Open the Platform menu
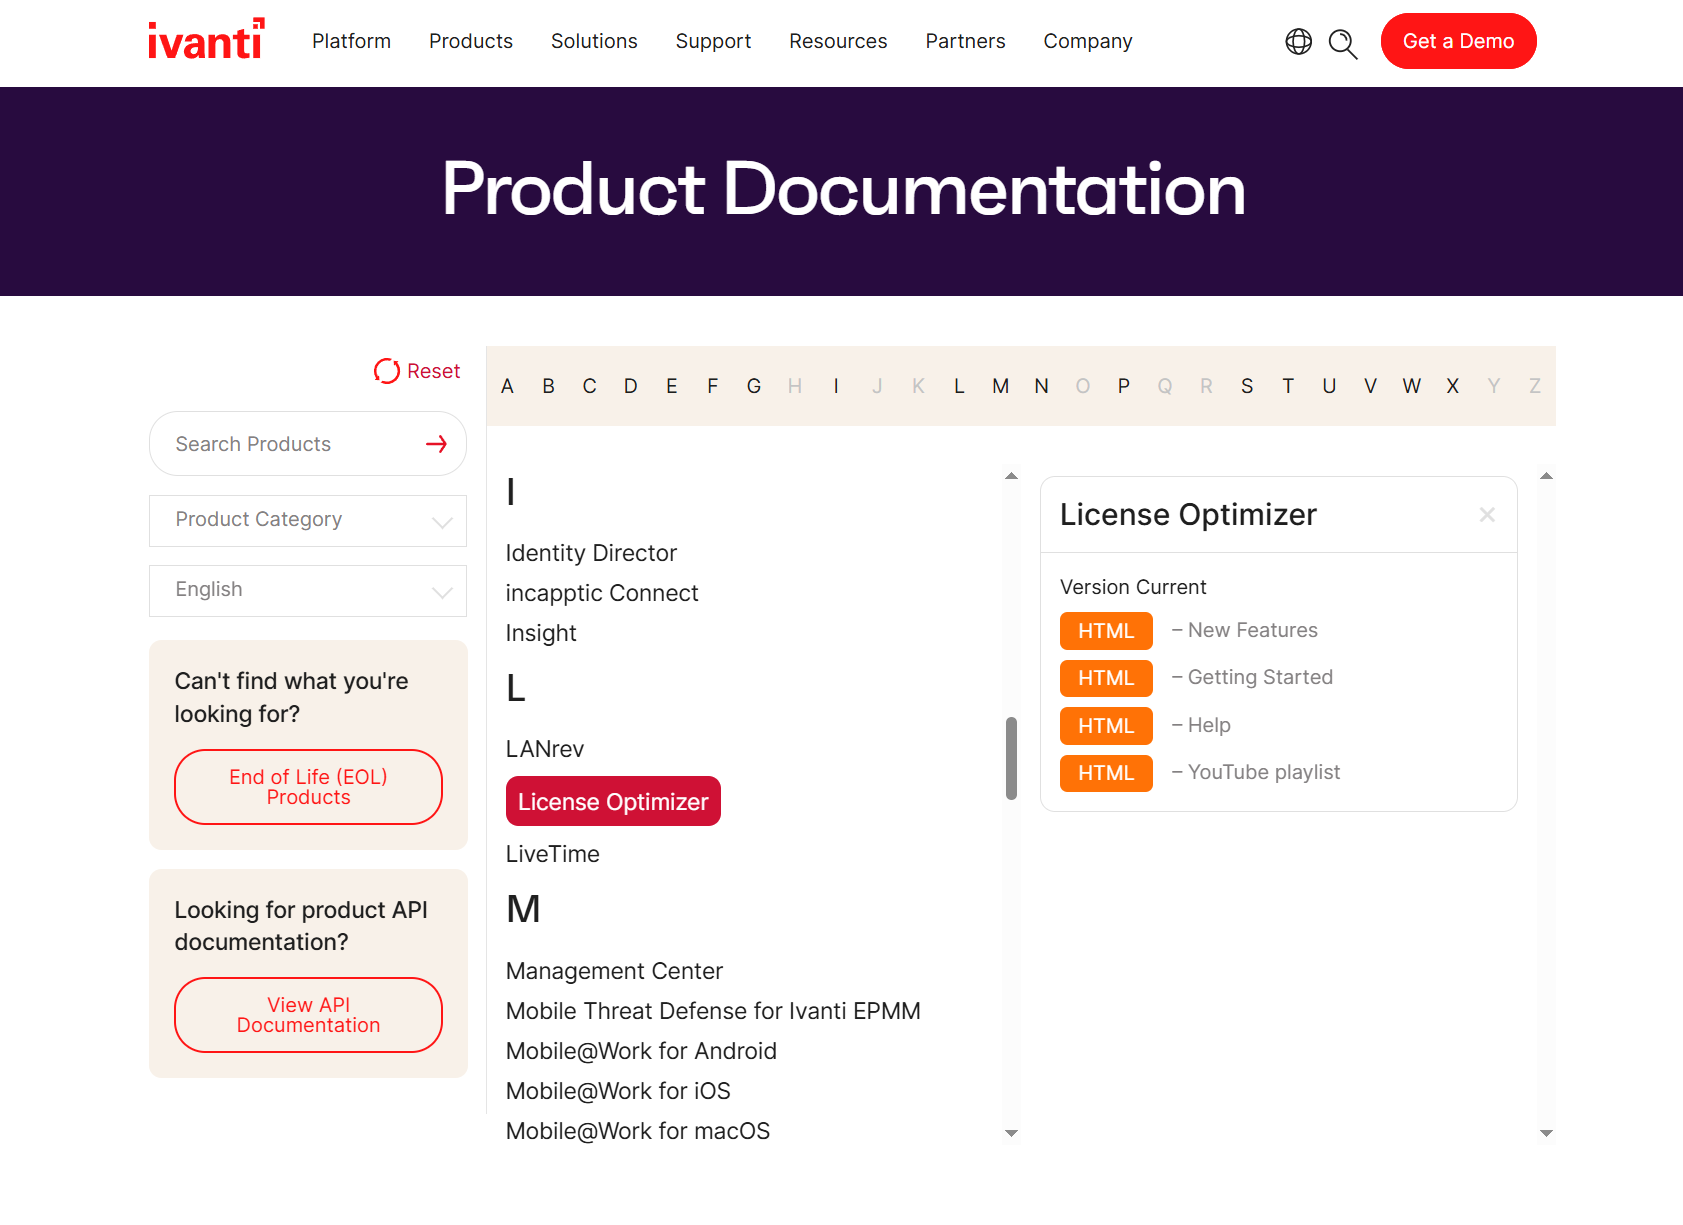Image resolution: width=1683 pixels, height=1225 pixels. point(351,41)
